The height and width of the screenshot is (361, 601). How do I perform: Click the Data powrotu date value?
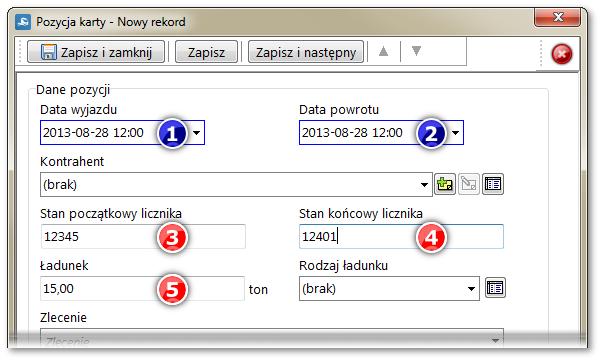tap(352, 133)
